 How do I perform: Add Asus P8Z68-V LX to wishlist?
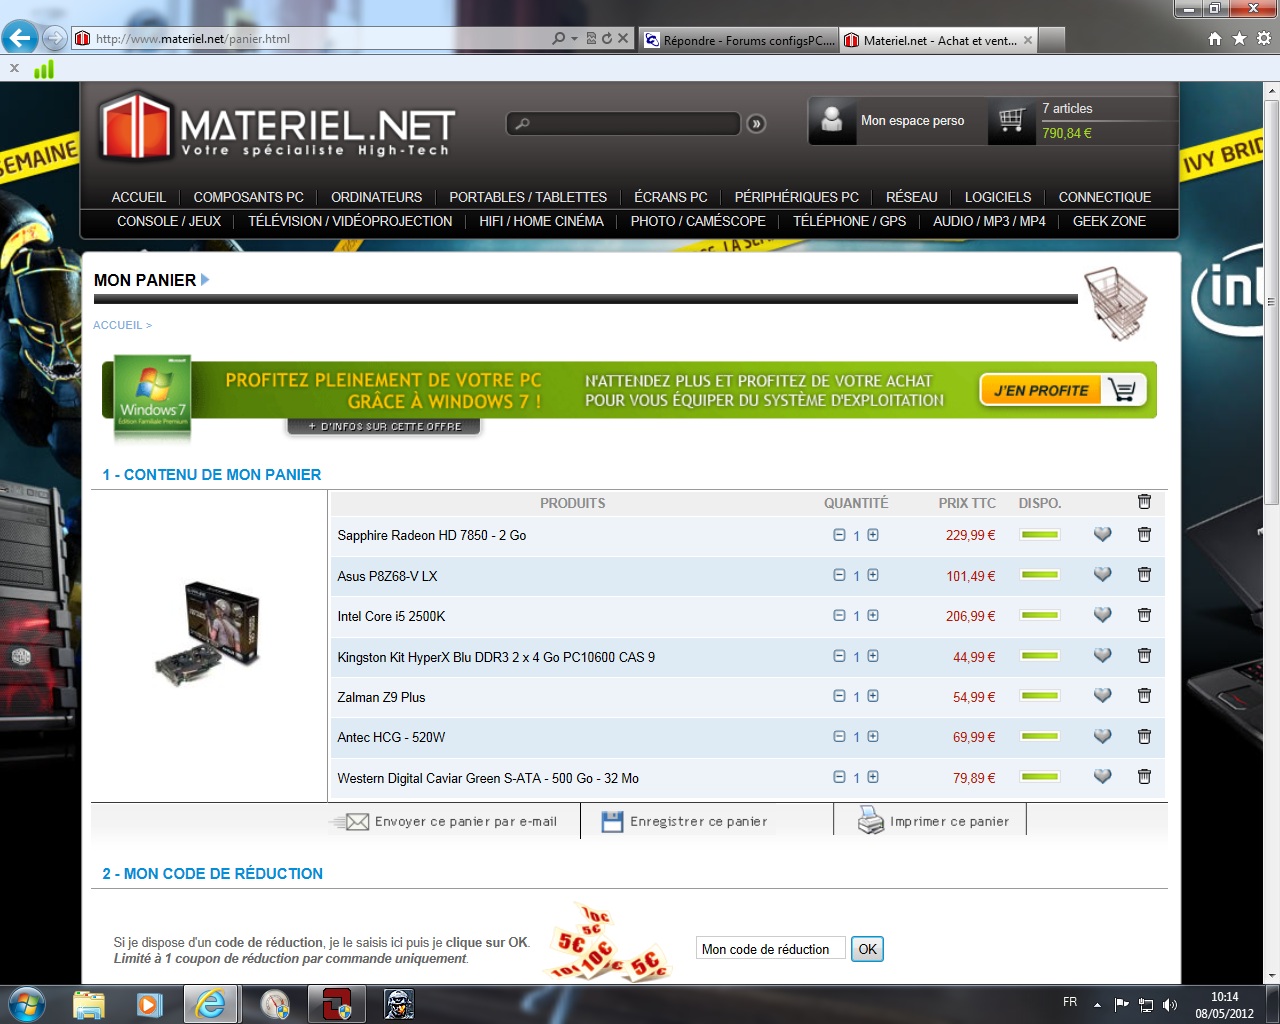1102,575
